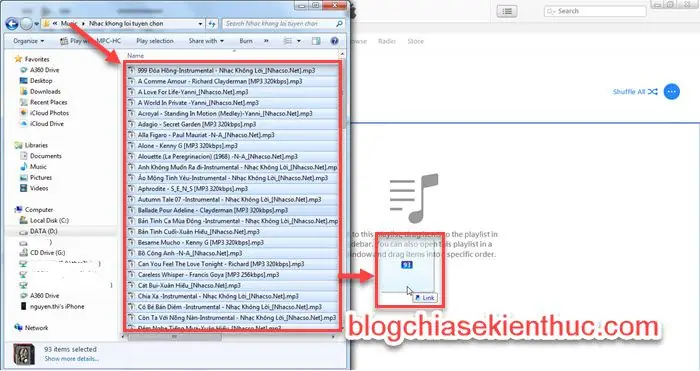This screenshot has height=371, width=700.
Task: Click change your view icon
Action: click(x=288, y=41)
